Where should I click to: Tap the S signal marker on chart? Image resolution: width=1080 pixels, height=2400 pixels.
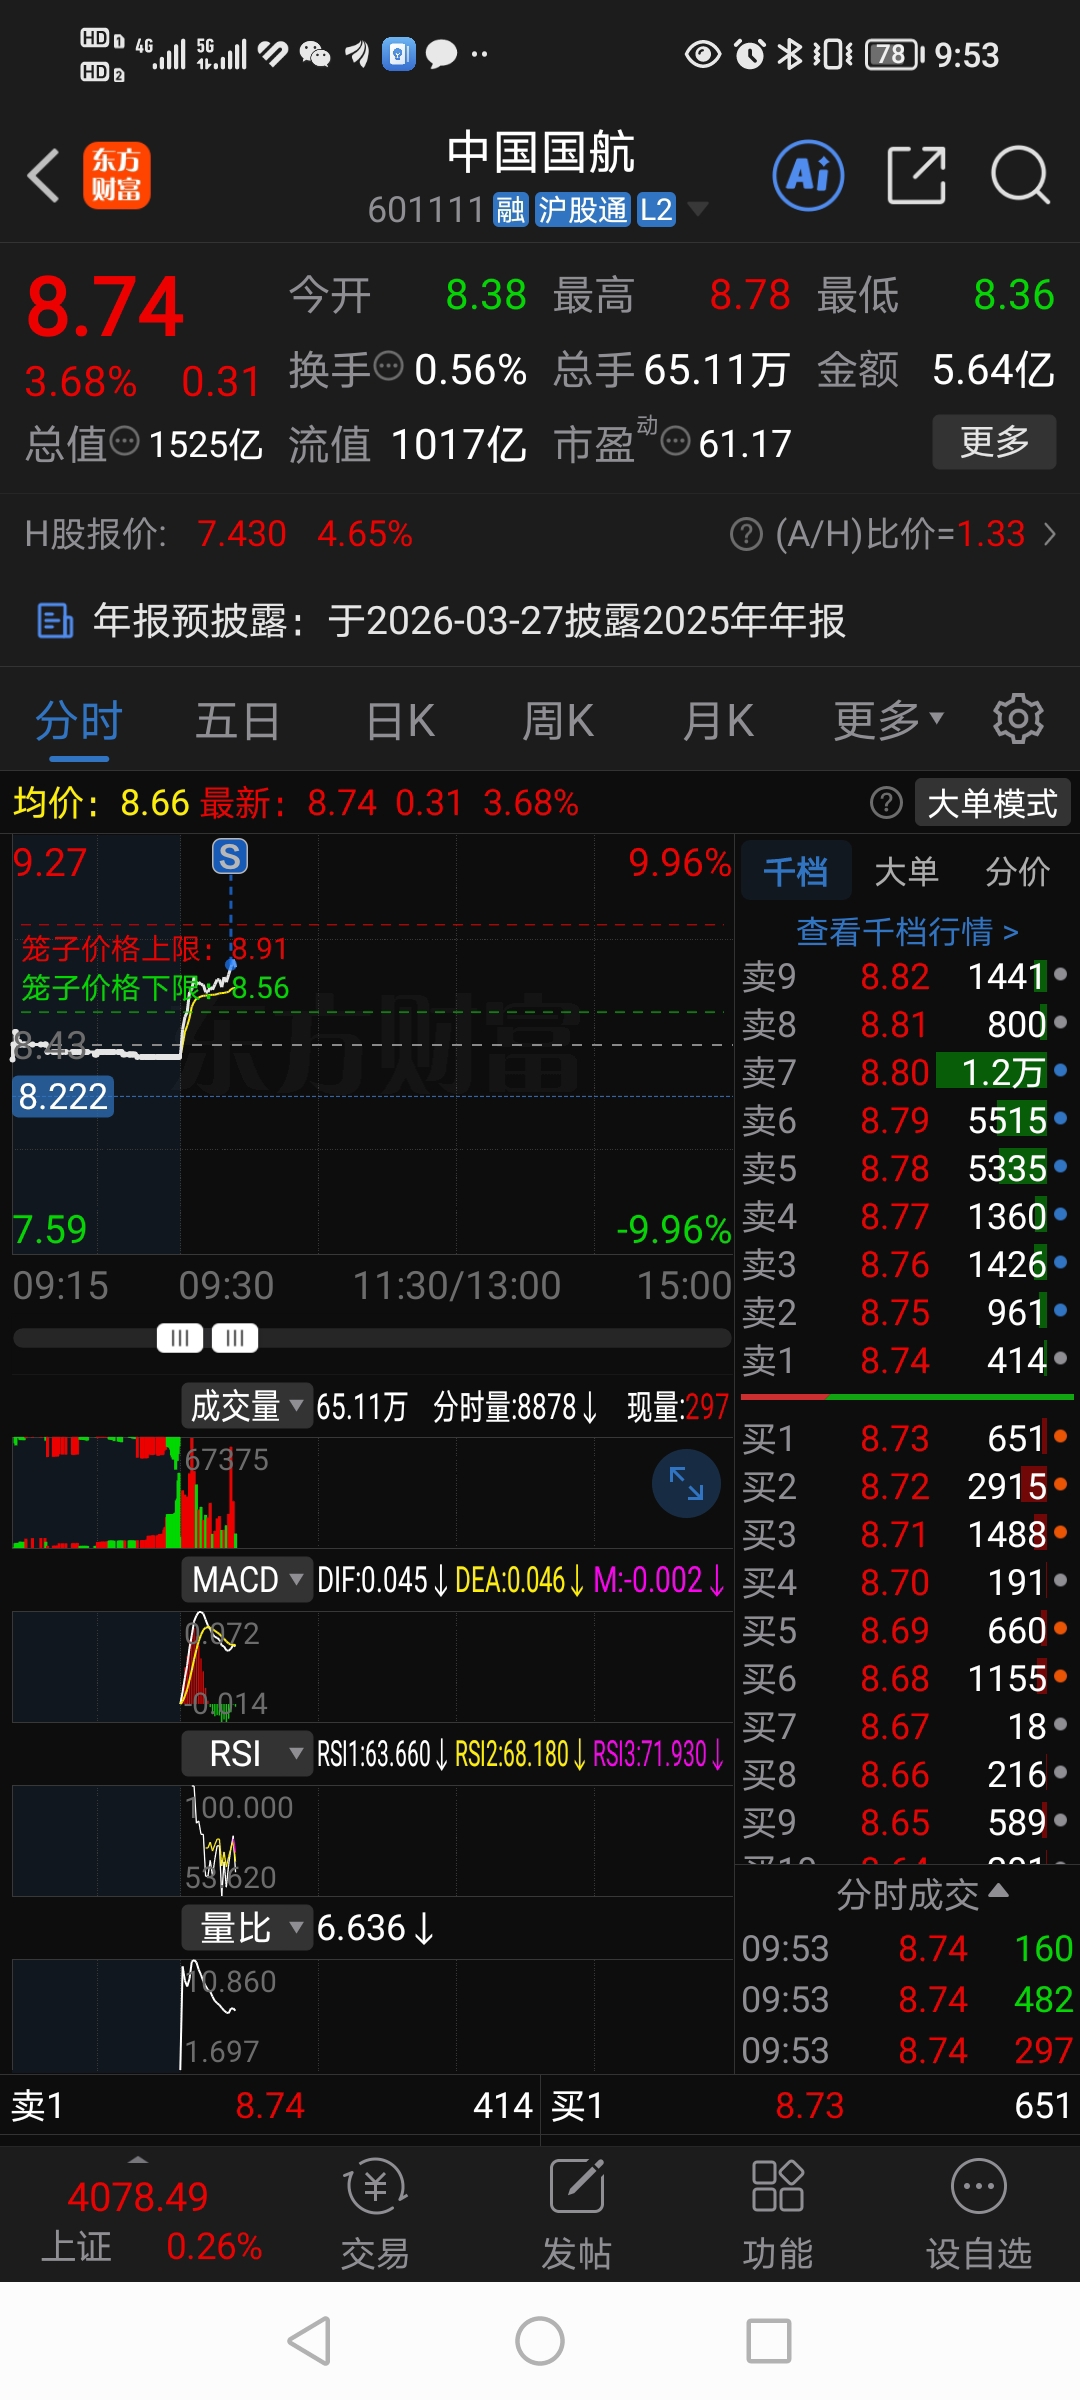click(x=230, y=857)
